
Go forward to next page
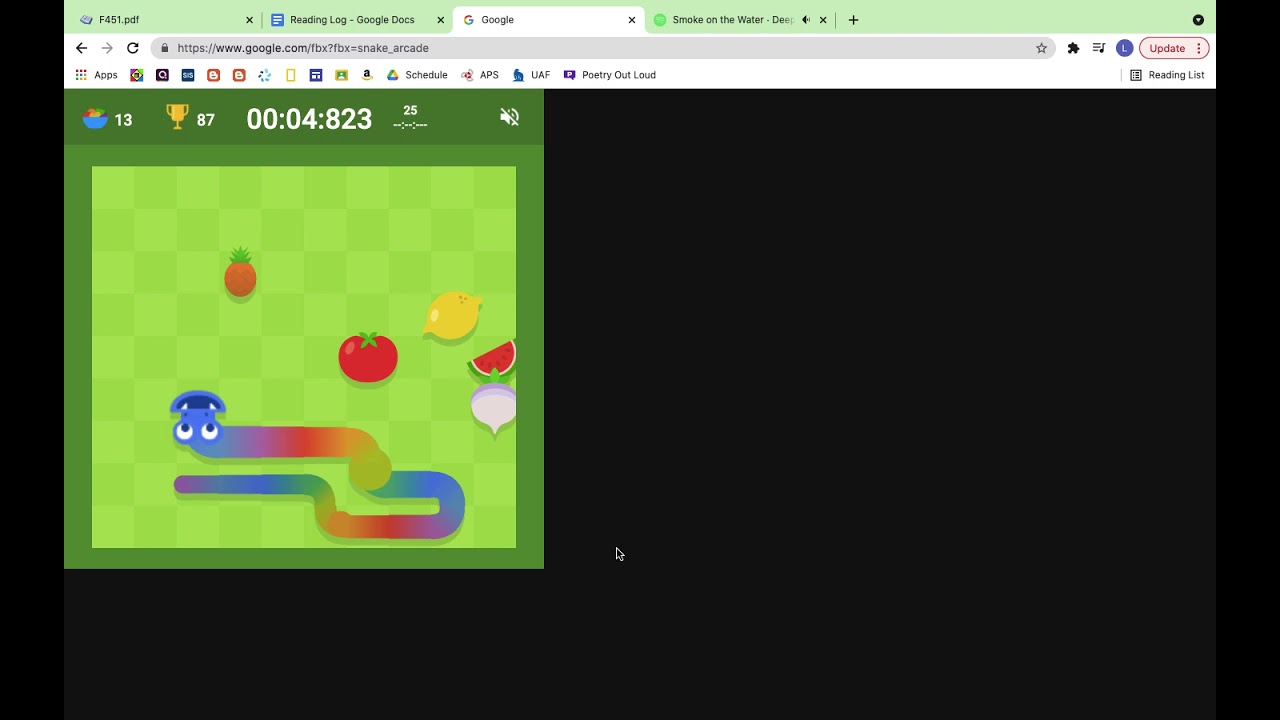pos(107,48)
